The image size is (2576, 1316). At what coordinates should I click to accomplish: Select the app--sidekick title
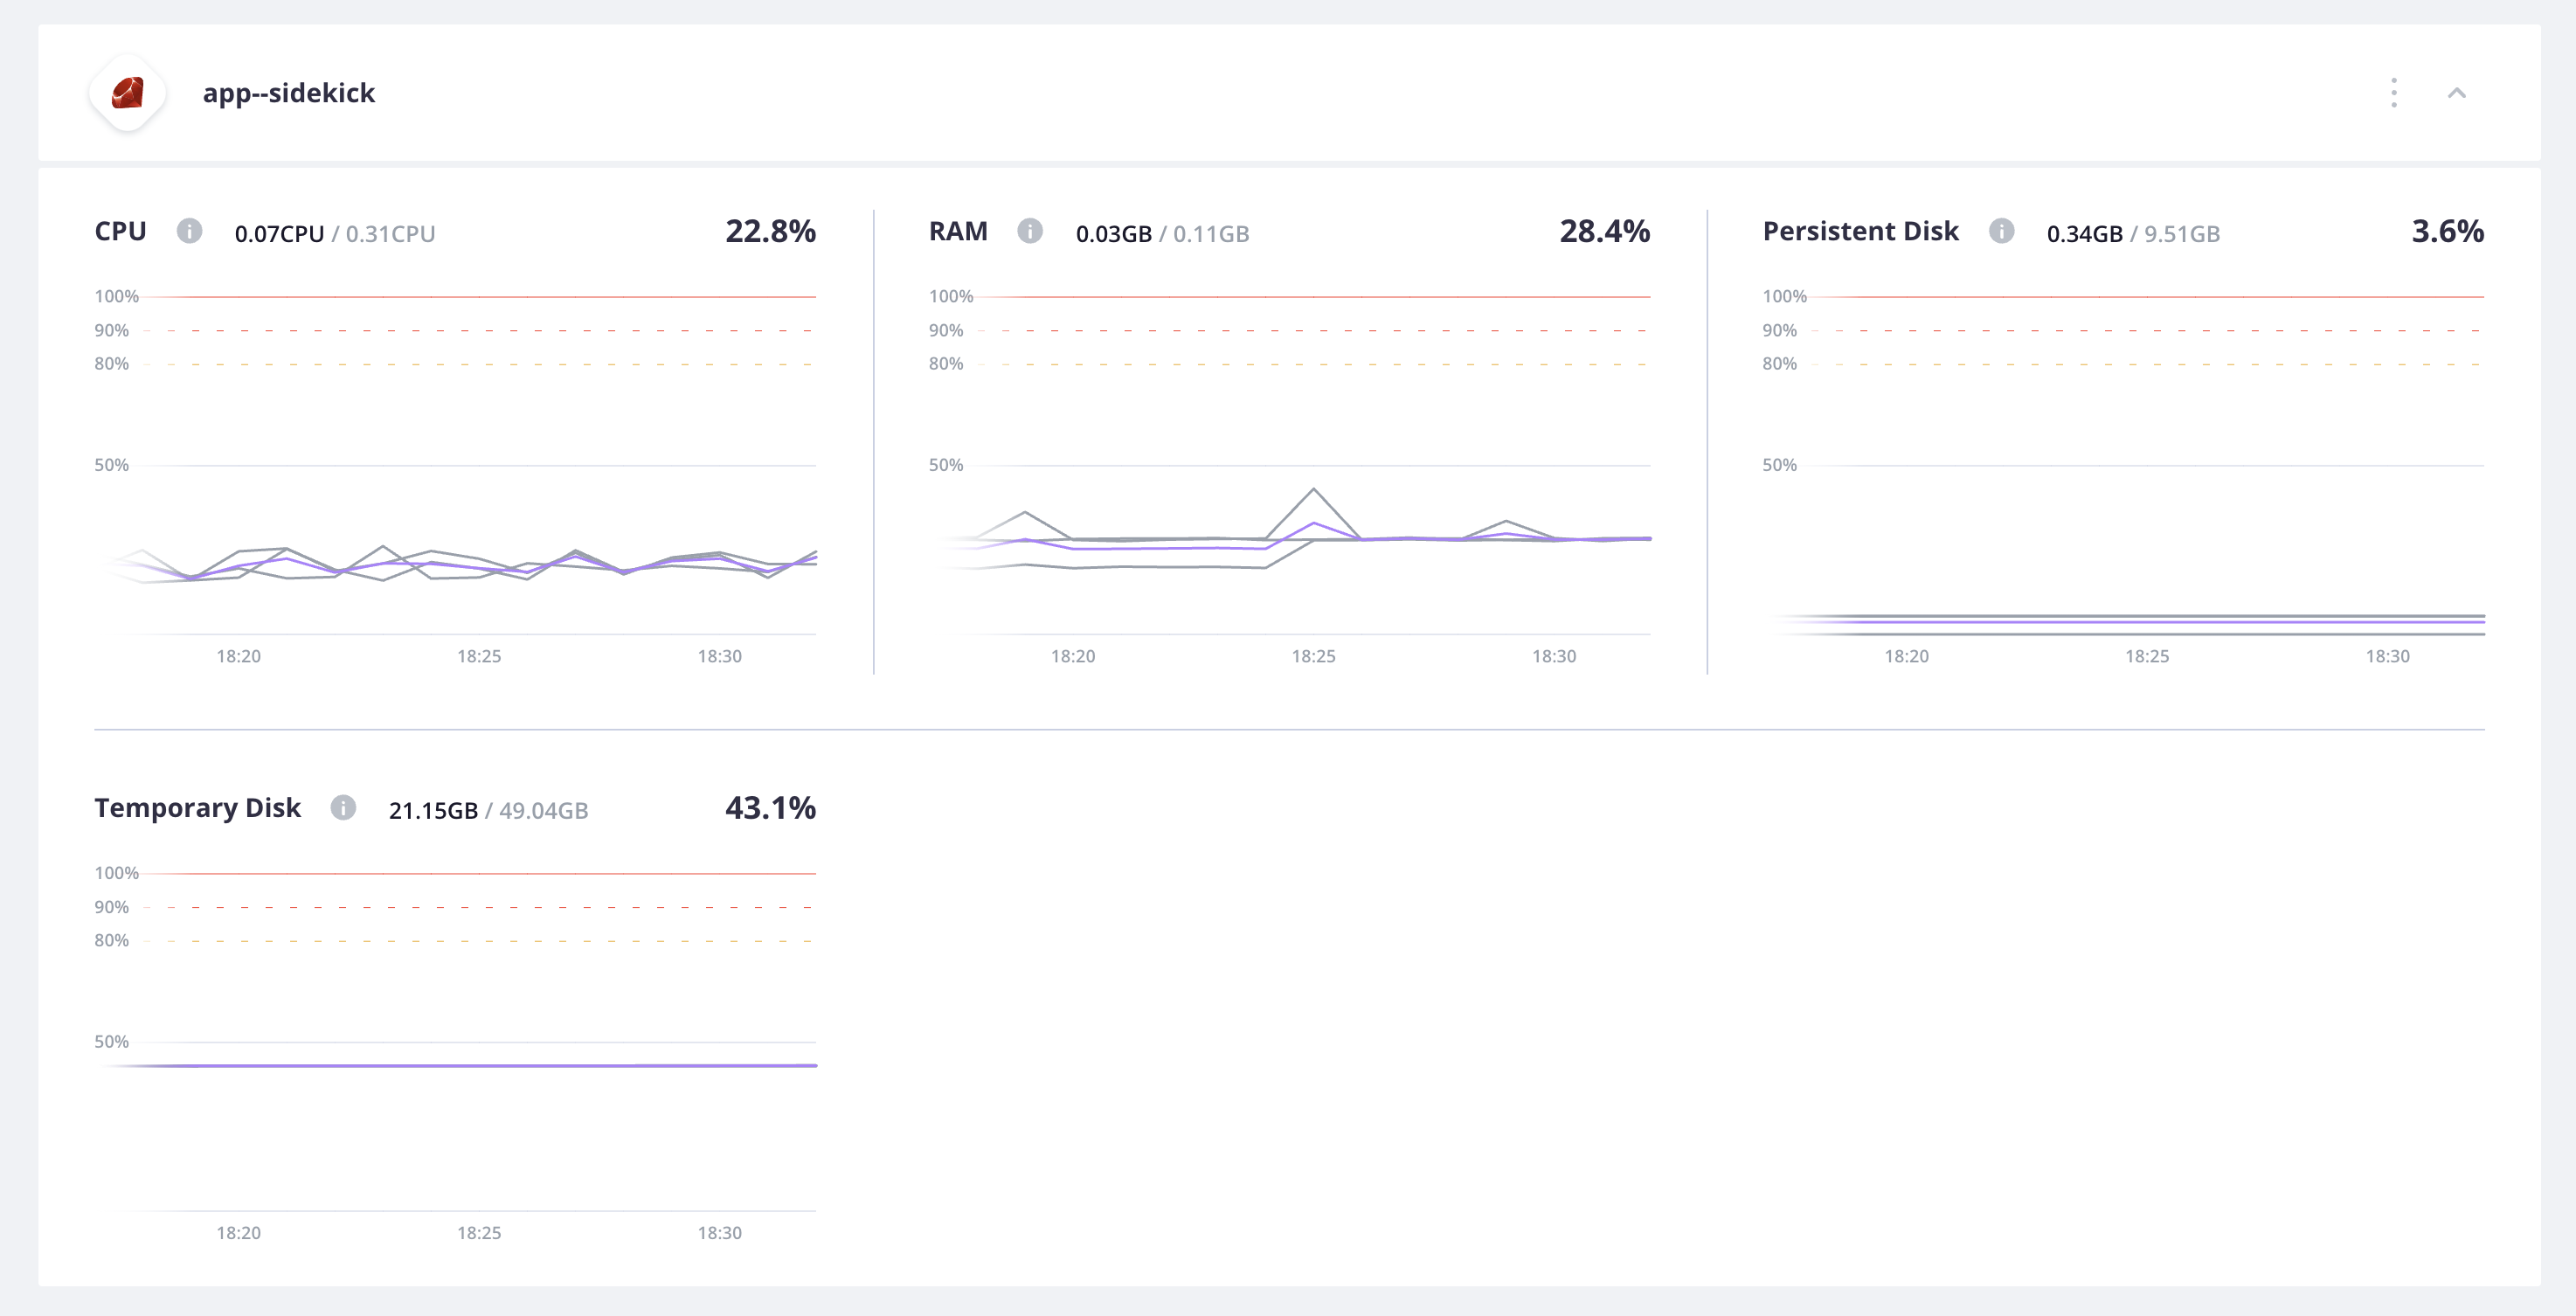(x=289, y=93)
